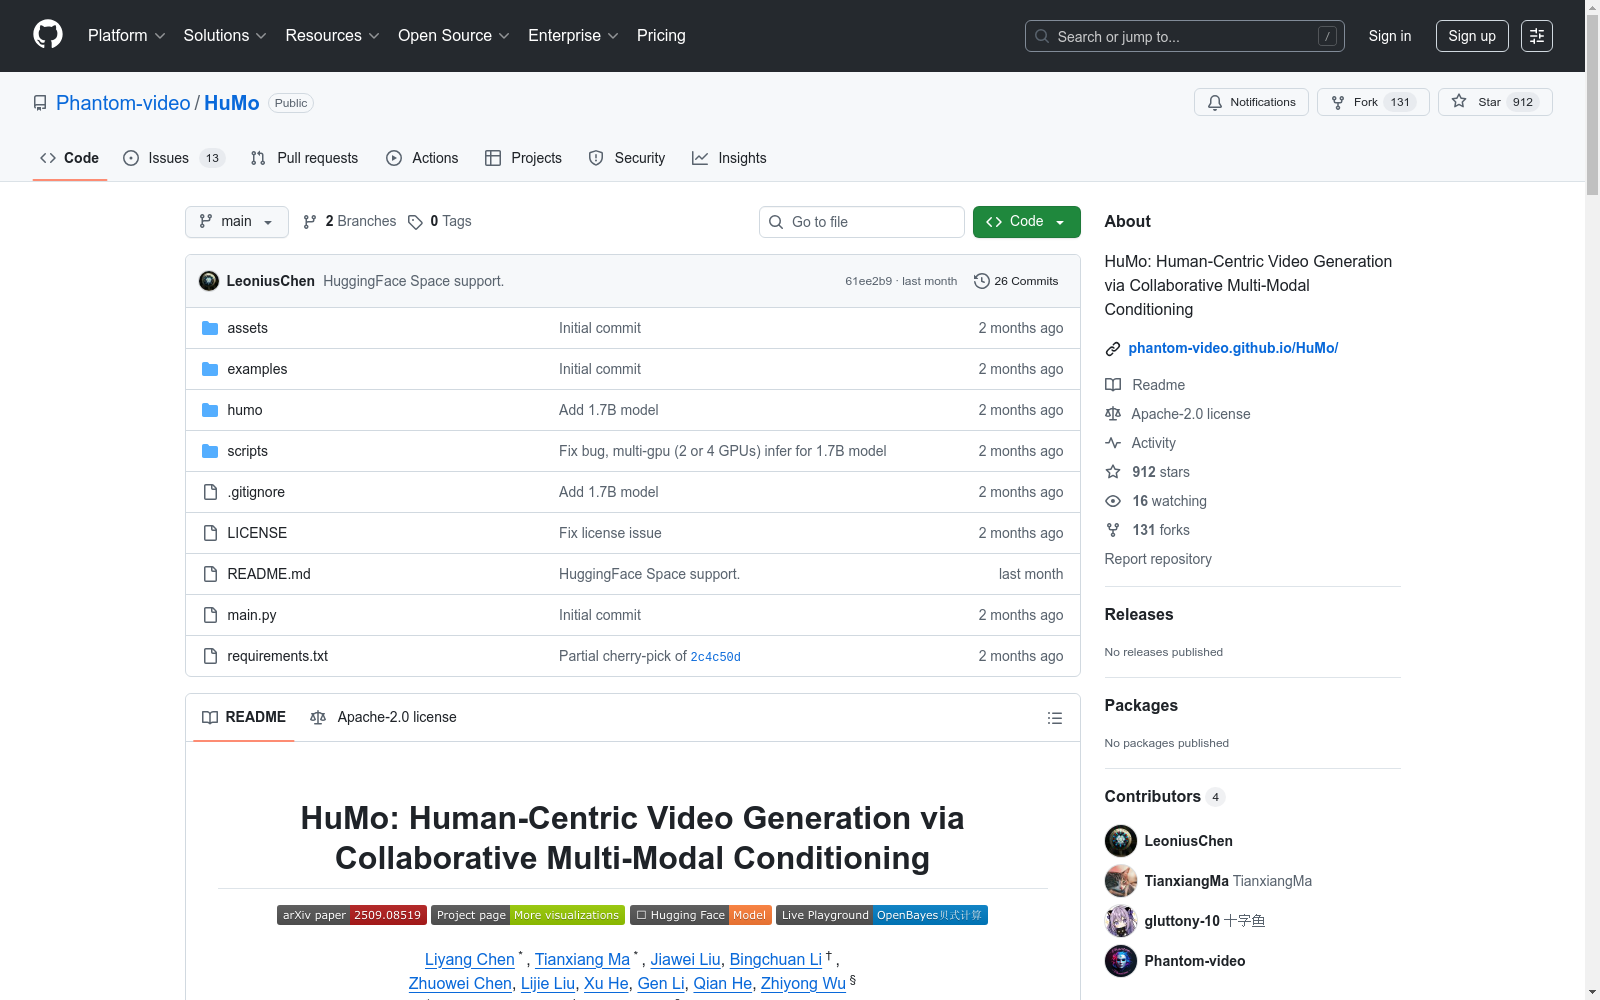Image resolution: width=1600 pixels, height=1000 pixels.
Task: Open phantom-video.github.io/HuMo/ link
Action: click(x=1233, y=348)
